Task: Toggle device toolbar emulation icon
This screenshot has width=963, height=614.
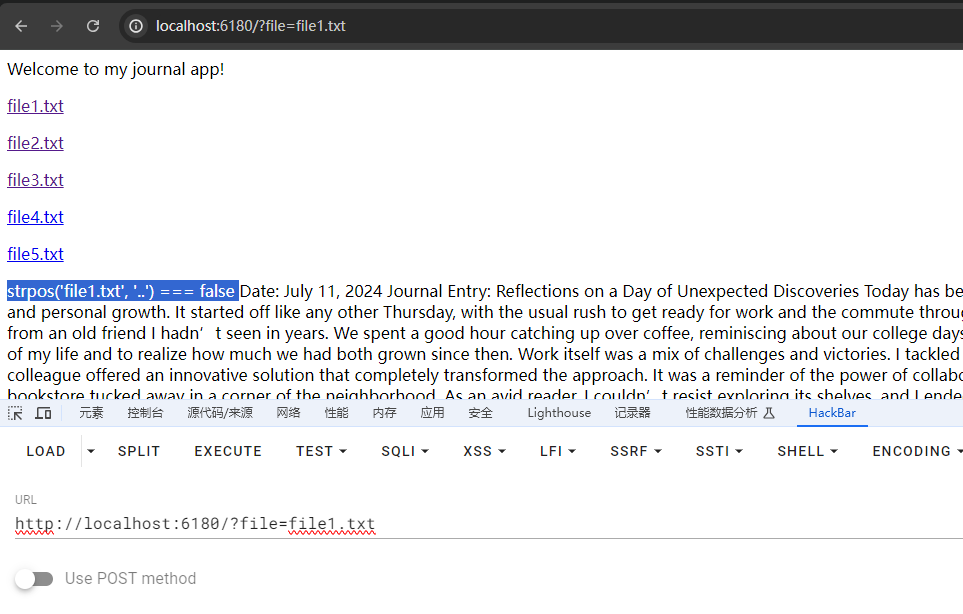Action: (x=43, y=413)
